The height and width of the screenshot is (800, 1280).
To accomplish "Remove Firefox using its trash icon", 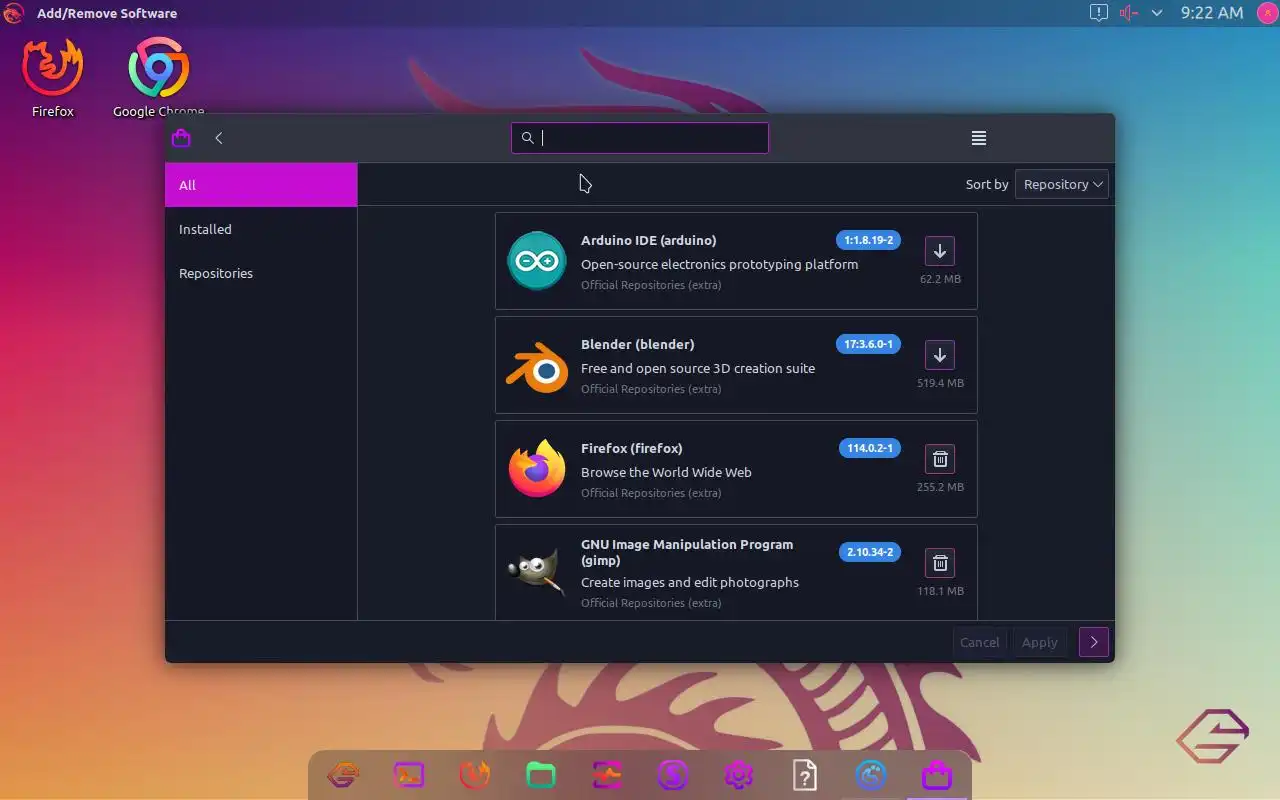I will [939, 459].
